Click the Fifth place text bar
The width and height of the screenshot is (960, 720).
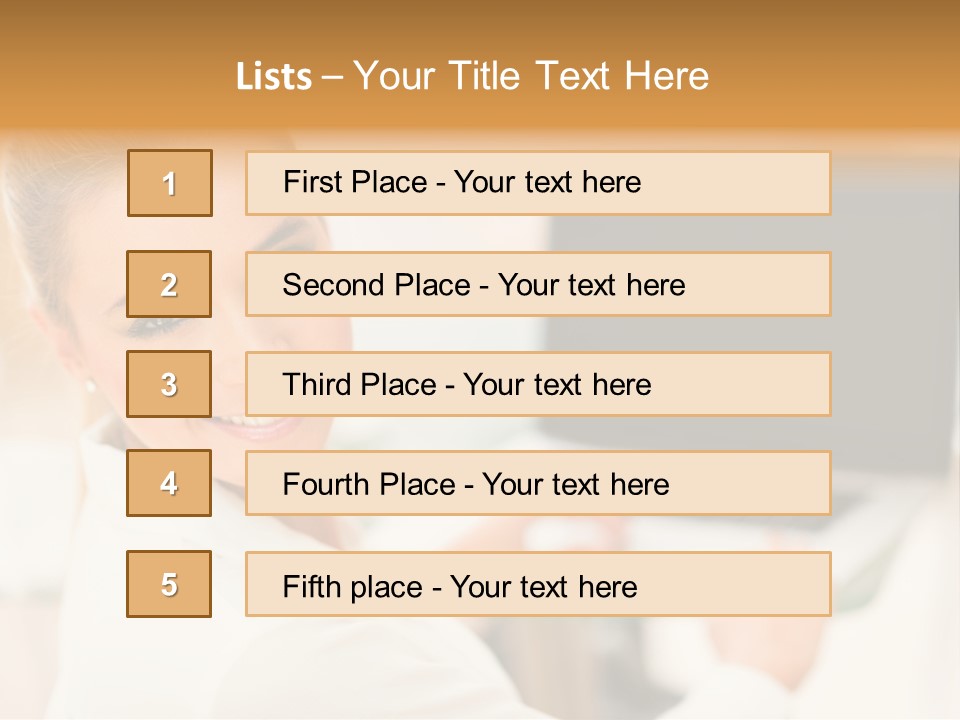pos(538,584)
